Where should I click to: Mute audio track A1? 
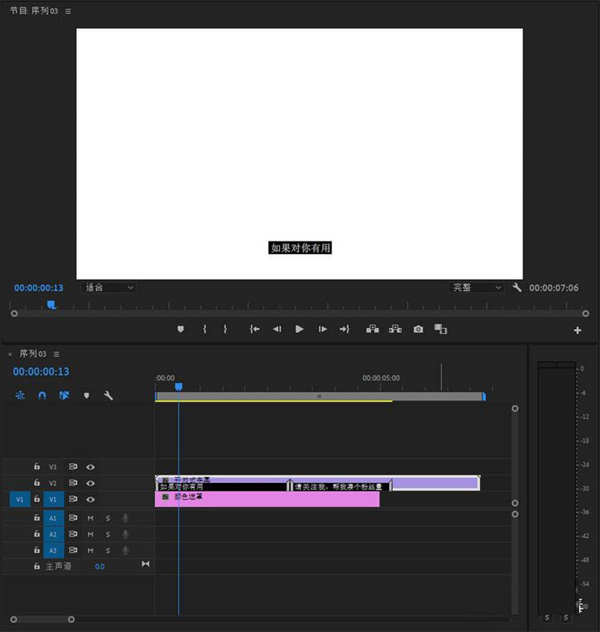point(90,518)
